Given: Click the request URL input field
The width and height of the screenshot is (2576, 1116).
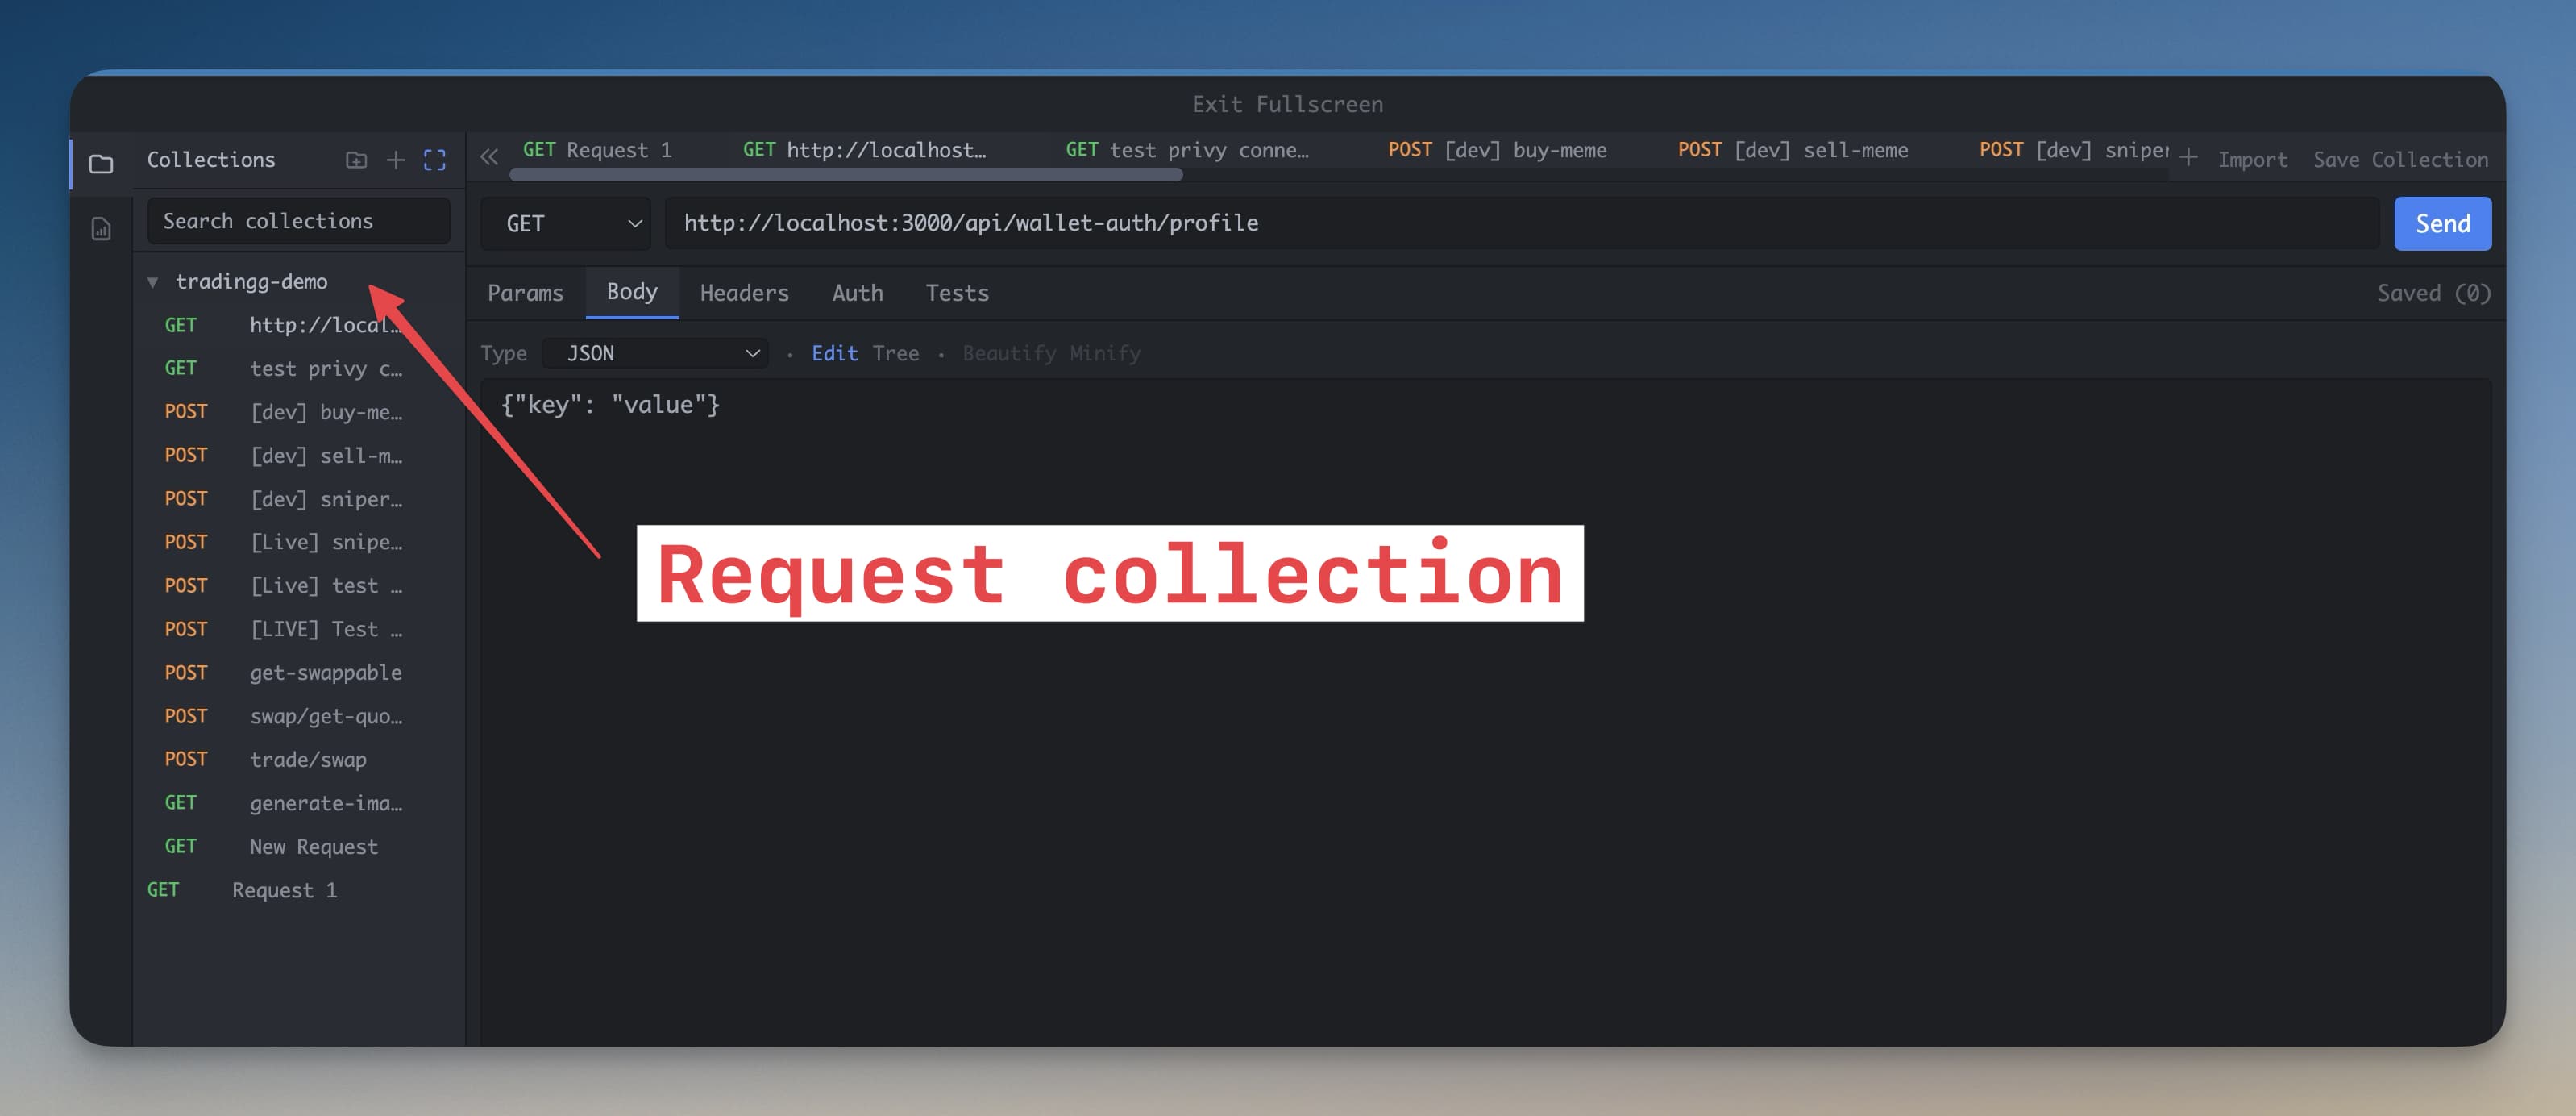Looking at the screenshot, I should pyautogui.click(x=1521, y=223).
